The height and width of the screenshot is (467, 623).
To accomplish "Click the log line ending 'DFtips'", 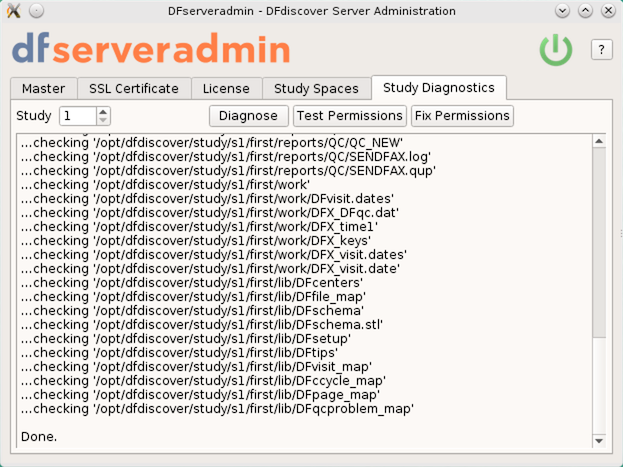I will coord(180,353).
